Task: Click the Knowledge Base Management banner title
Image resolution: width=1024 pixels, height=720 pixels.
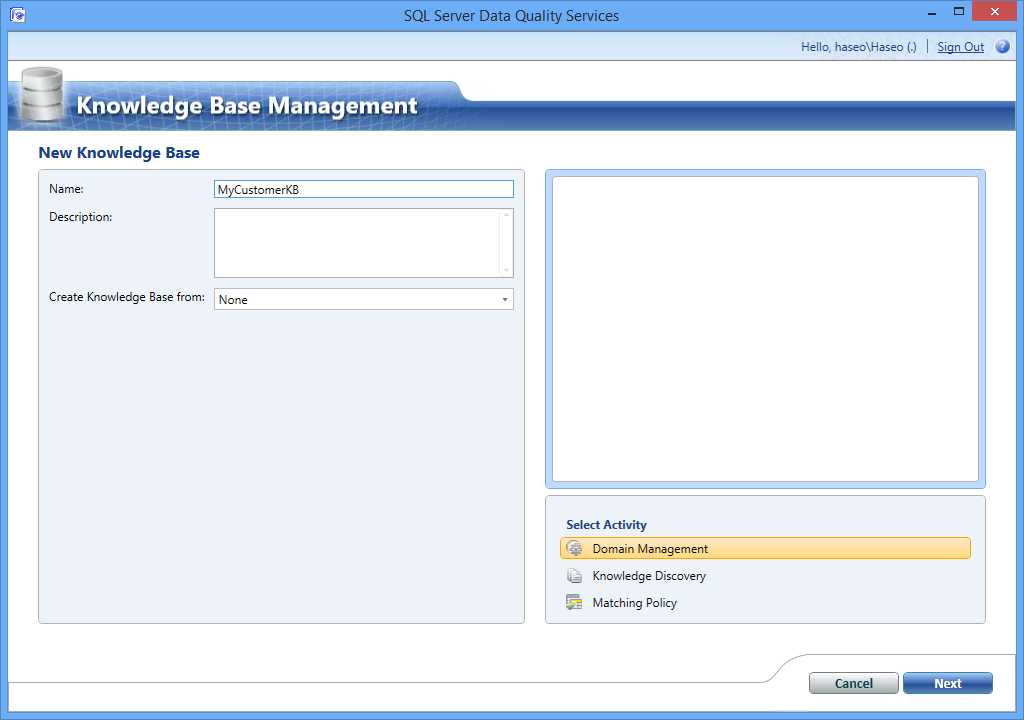Action: (246, 106)
